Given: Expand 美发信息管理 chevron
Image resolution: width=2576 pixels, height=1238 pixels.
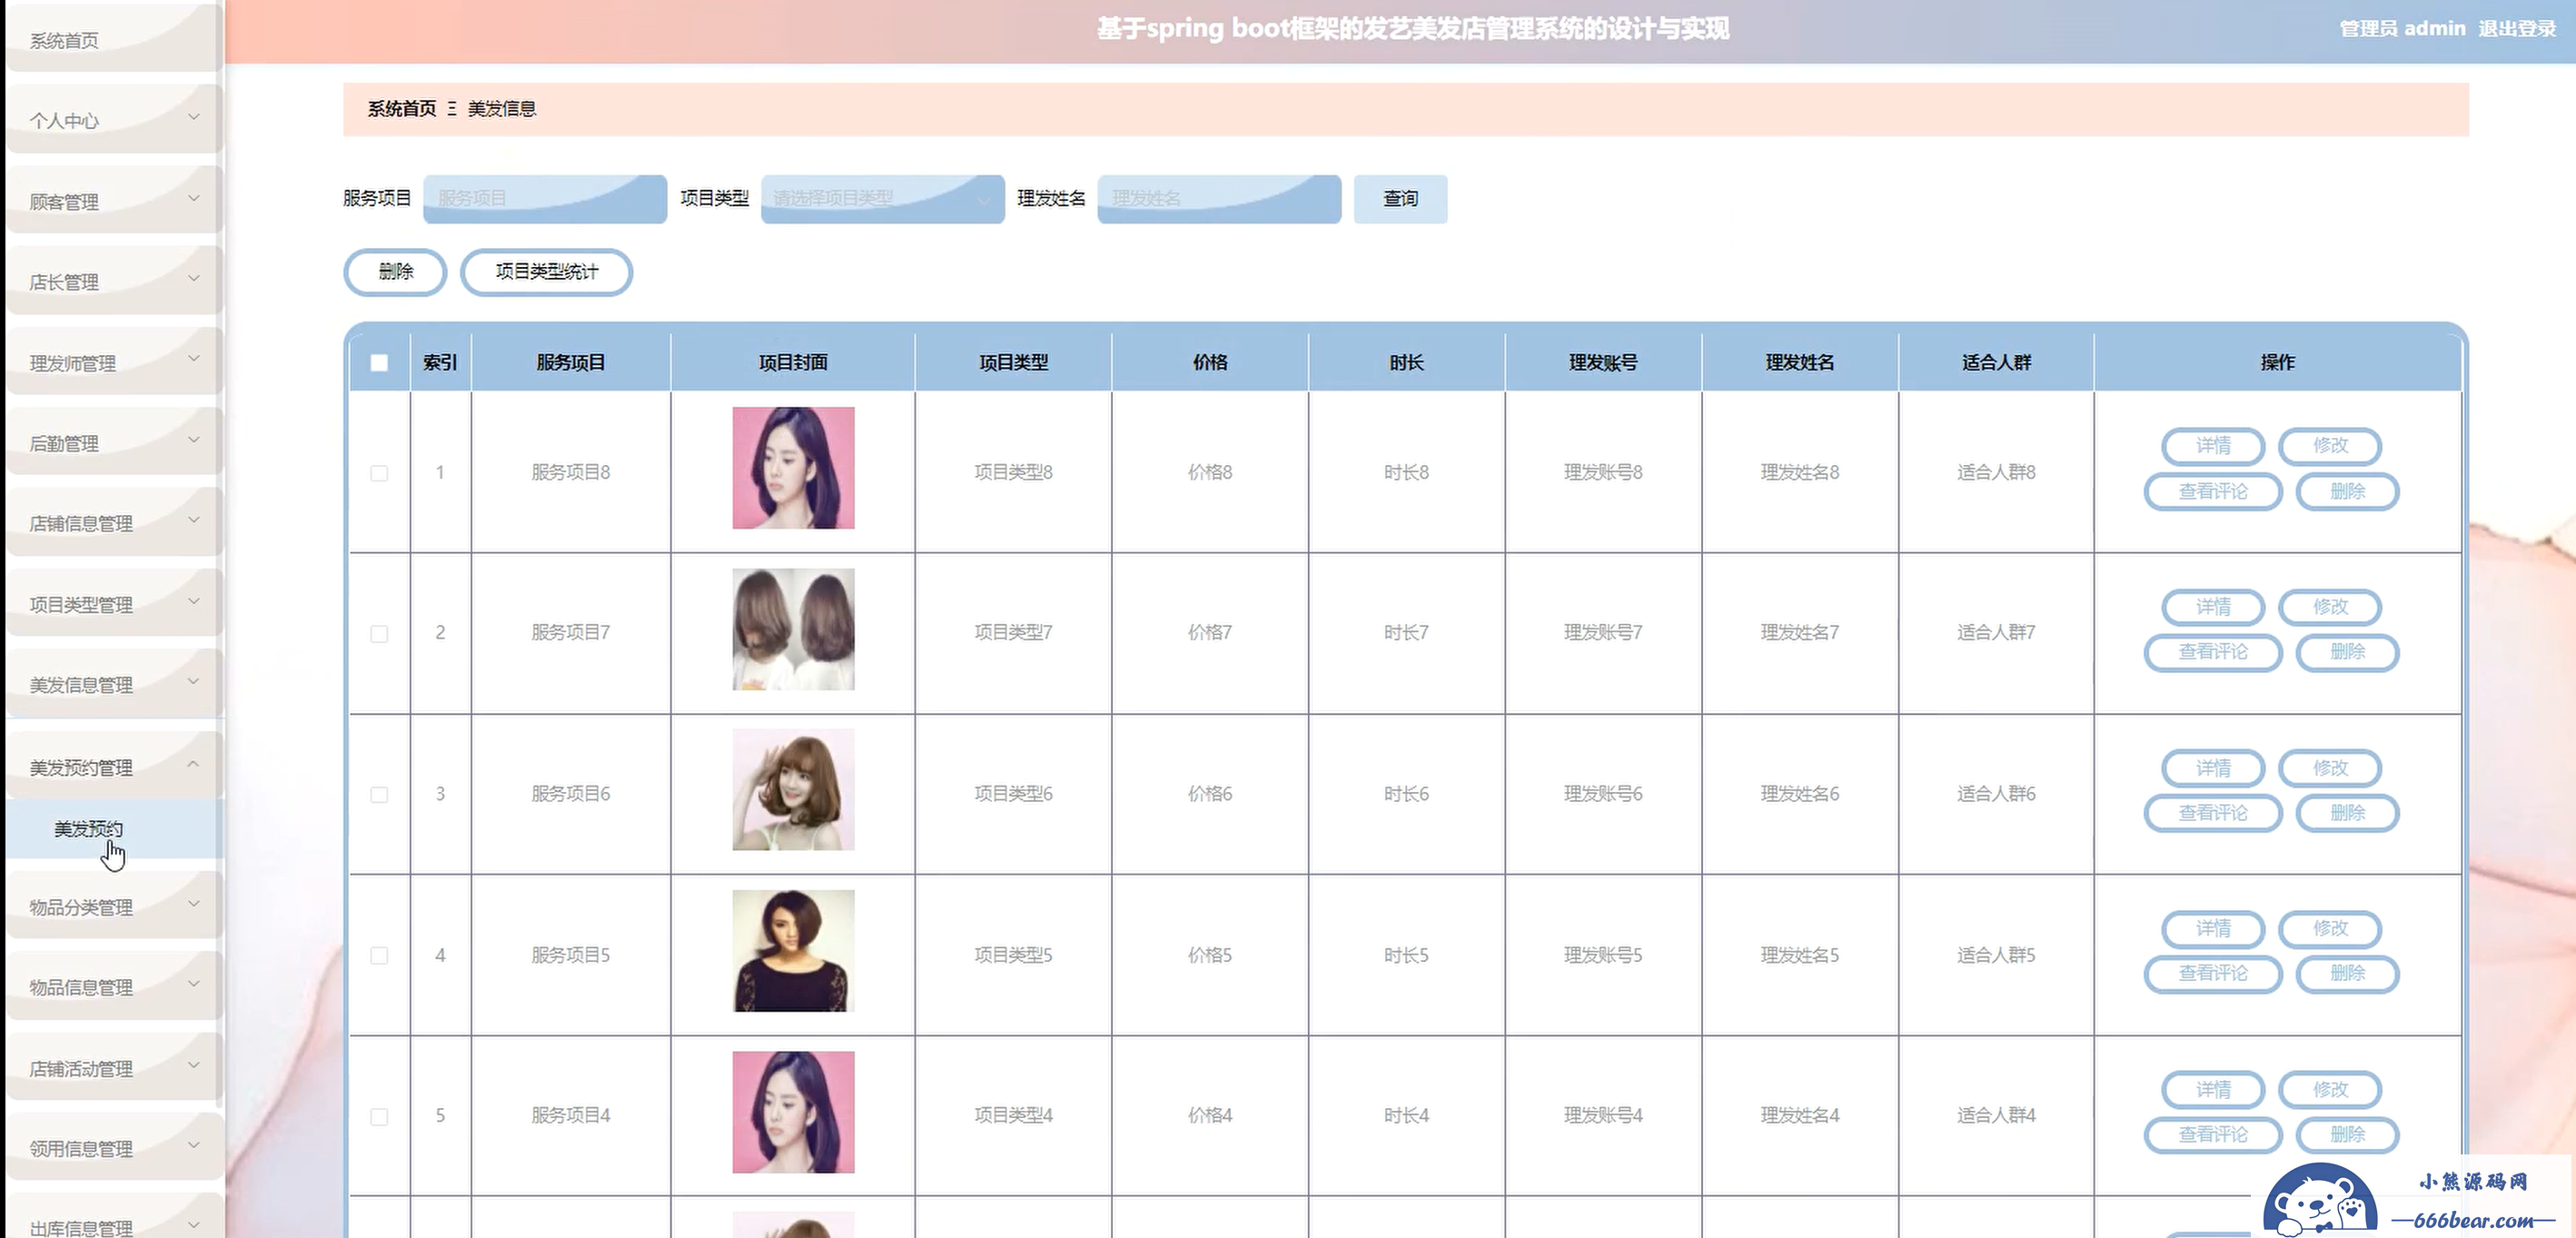Looking at the screenshot, I should coord(194,681).
